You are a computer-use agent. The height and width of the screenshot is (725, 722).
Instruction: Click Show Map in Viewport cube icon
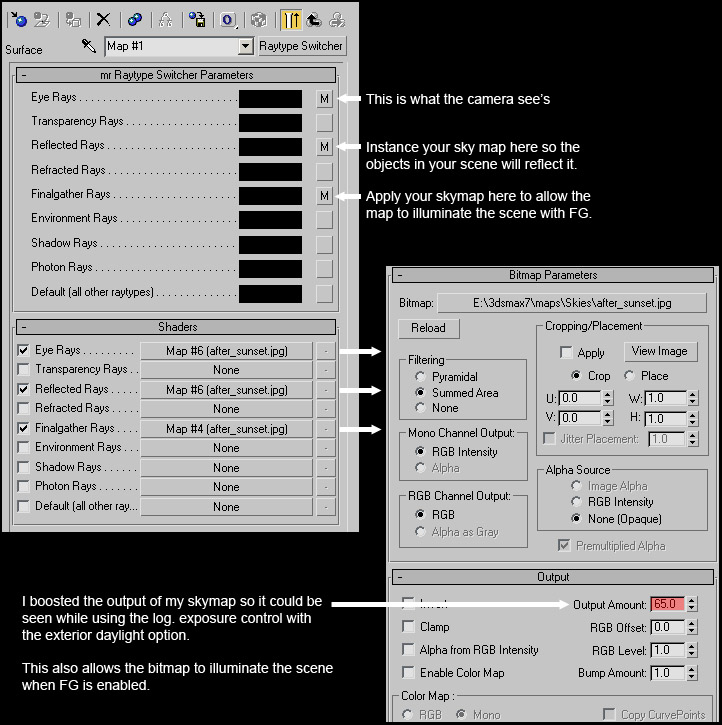pyautogui.click(x=258, y=20)
